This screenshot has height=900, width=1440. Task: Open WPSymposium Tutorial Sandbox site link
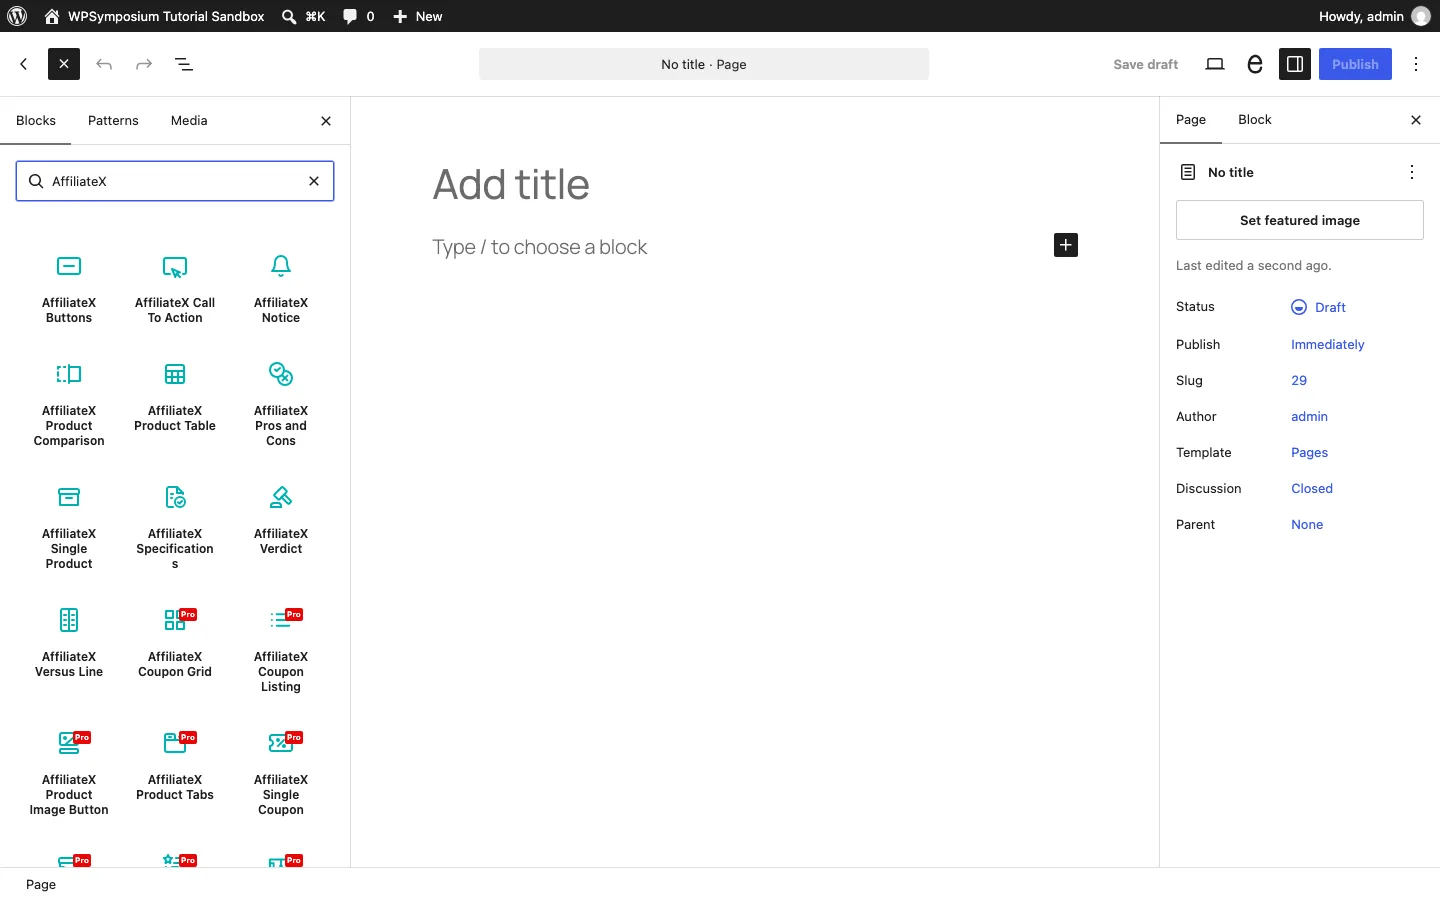point(155,16)
